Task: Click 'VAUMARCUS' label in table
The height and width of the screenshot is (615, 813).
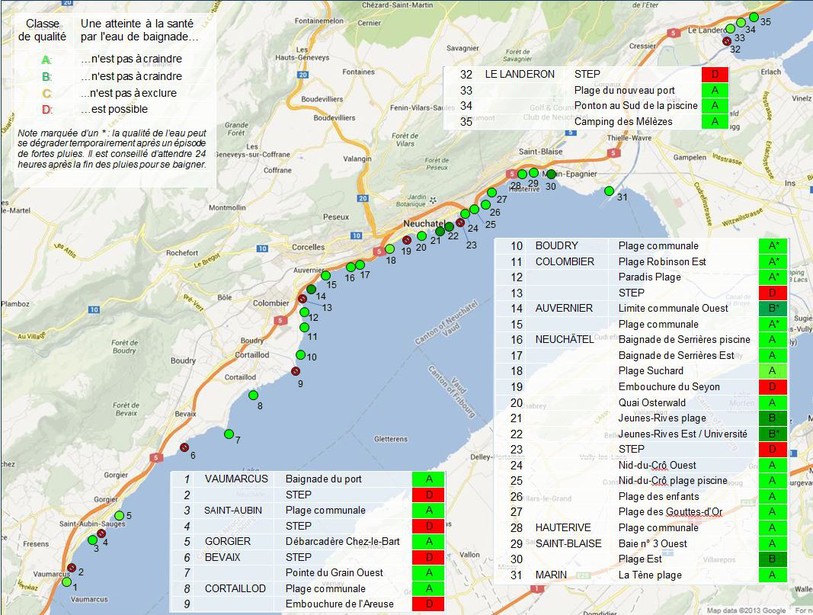Action: click(236, 479)
